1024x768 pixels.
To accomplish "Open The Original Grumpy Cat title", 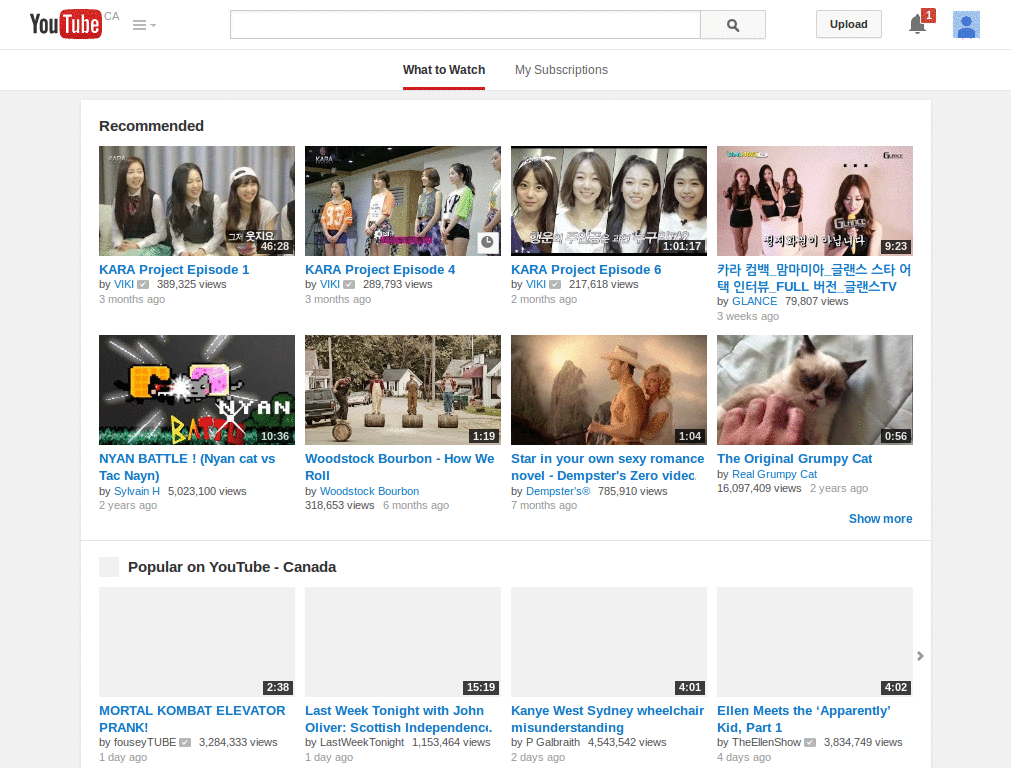I will (x=794, y=459).
